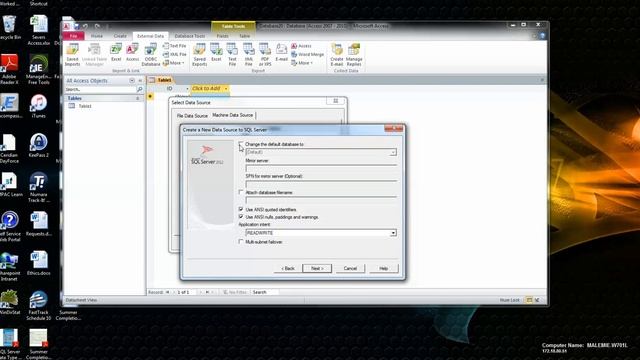Select KeePass 2 desktop shortcut
640x360 pixels.
38,145
